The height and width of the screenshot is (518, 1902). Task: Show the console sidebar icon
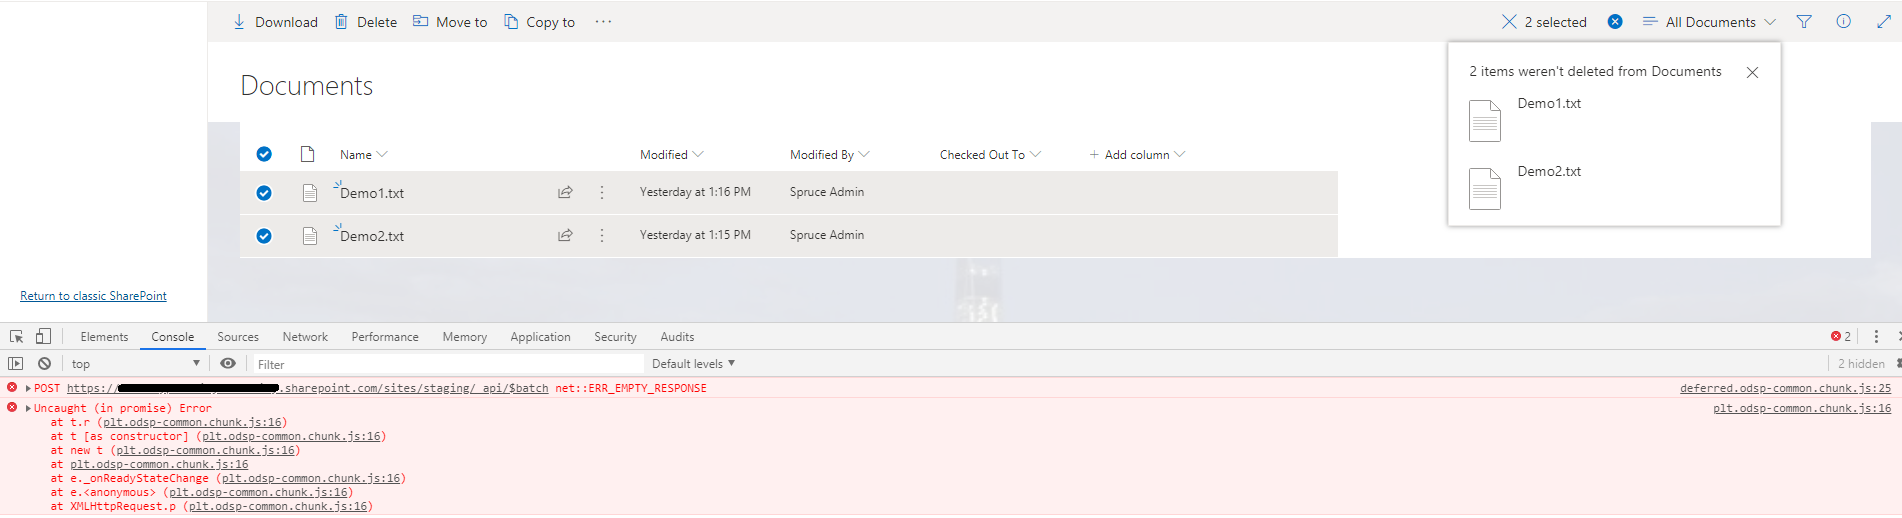point(15,364)
